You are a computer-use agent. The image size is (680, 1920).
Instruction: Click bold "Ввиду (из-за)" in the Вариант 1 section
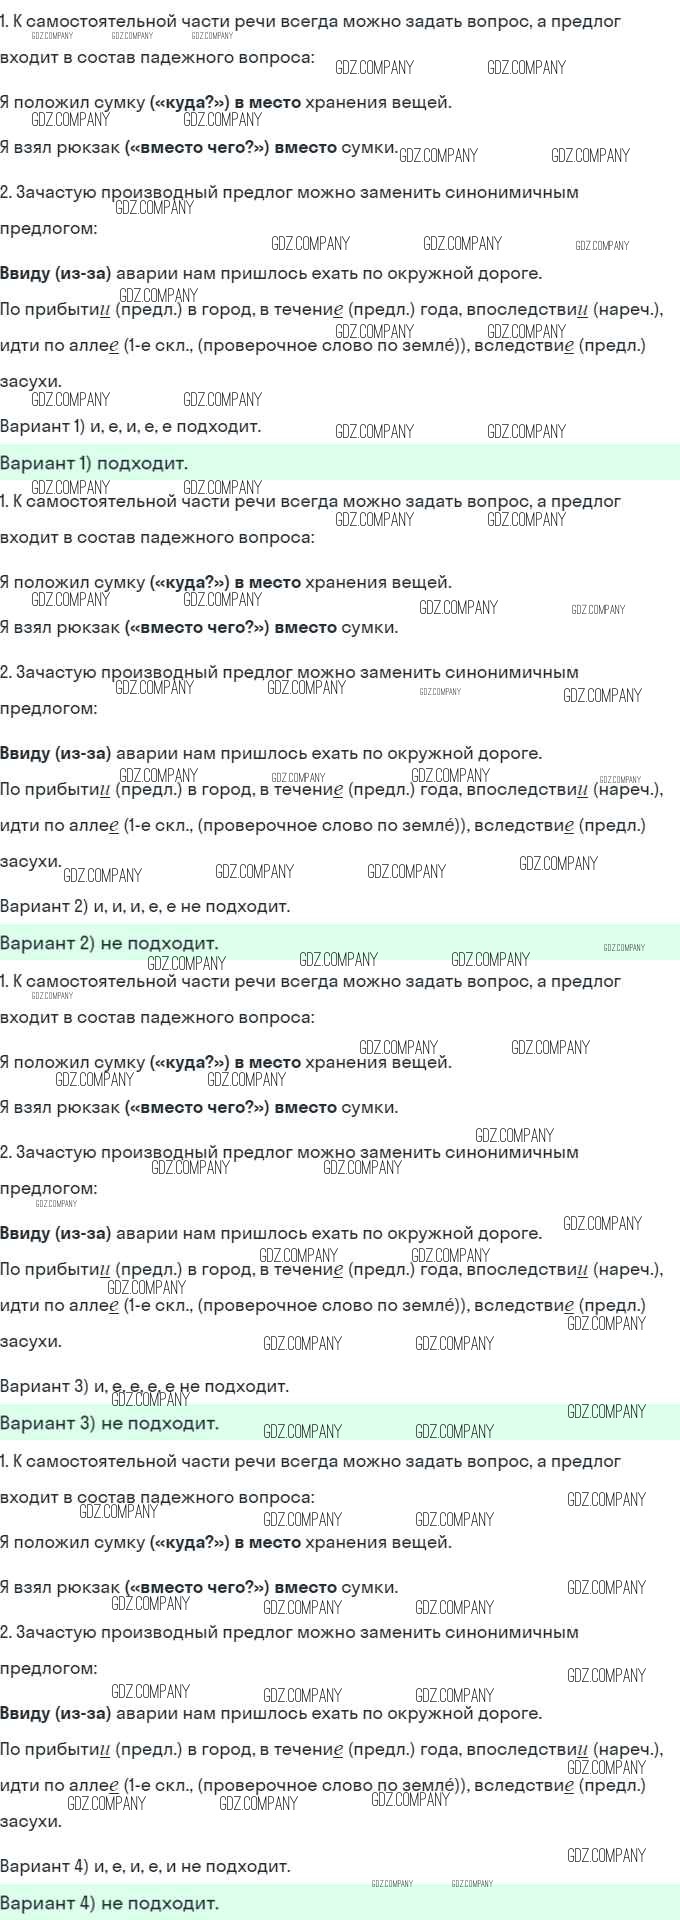pyautogui.click(x=56, y=273)
